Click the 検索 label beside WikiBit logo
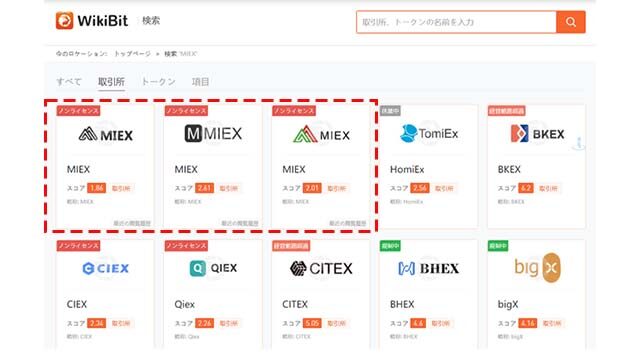 pyautogui.click(x=151, y=21)
